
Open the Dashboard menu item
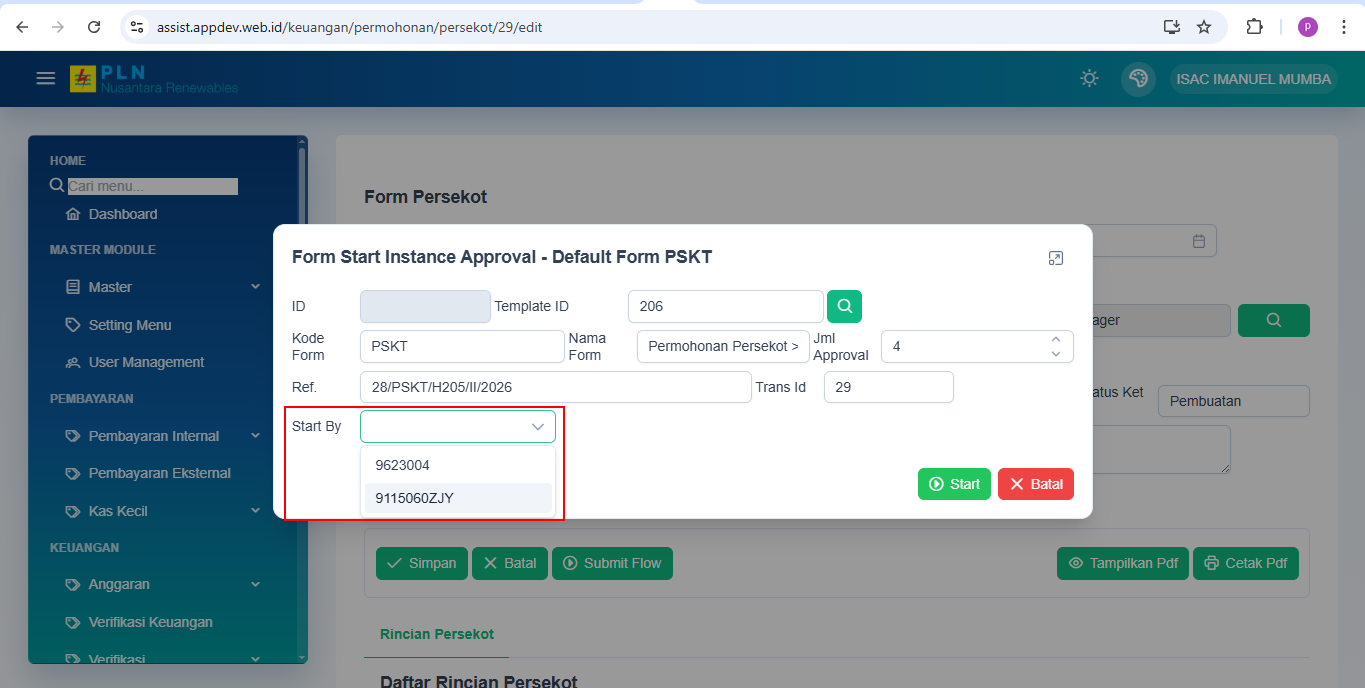(123, 214)
